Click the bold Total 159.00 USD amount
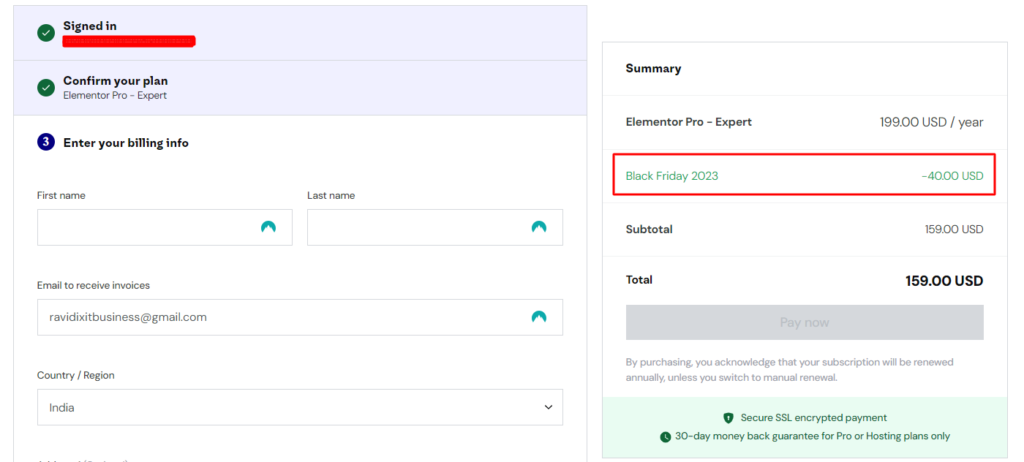The width and height of the screenshot is (1024, 462). tap(944, 281)
